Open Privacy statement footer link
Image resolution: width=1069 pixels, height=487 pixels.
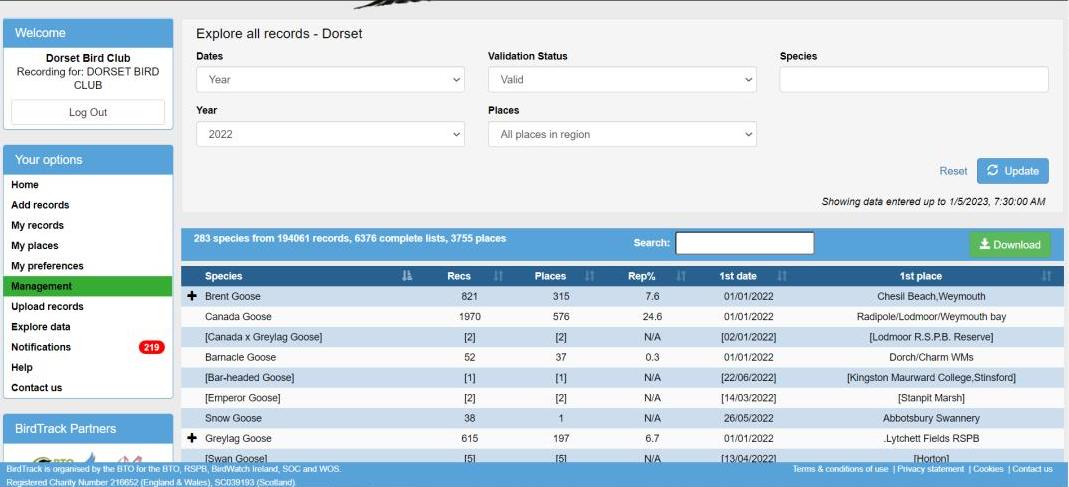931,469
